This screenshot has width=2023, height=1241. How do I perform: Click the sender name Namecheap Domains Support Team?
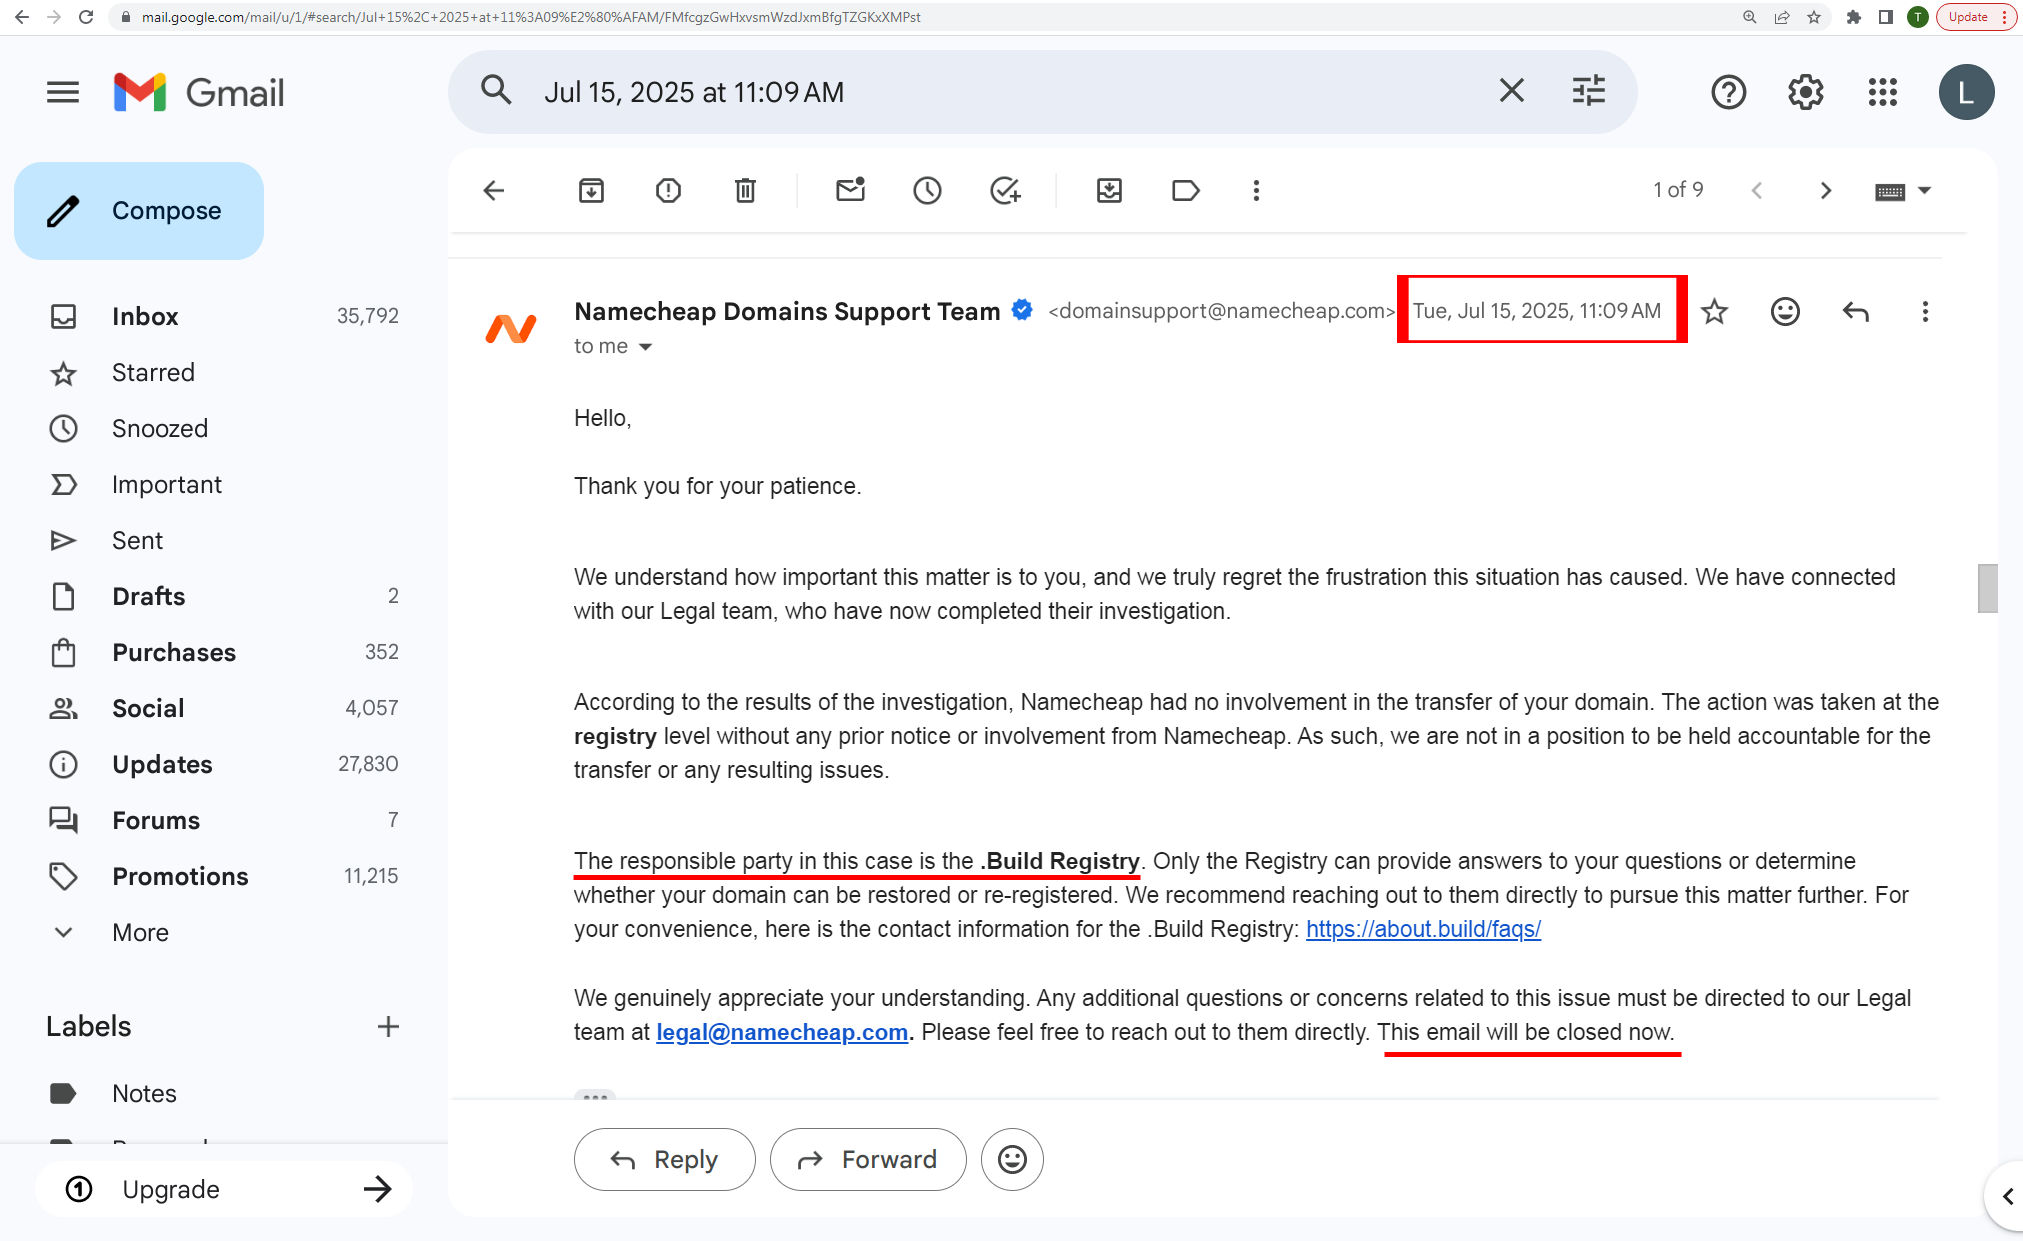[787, 311]
